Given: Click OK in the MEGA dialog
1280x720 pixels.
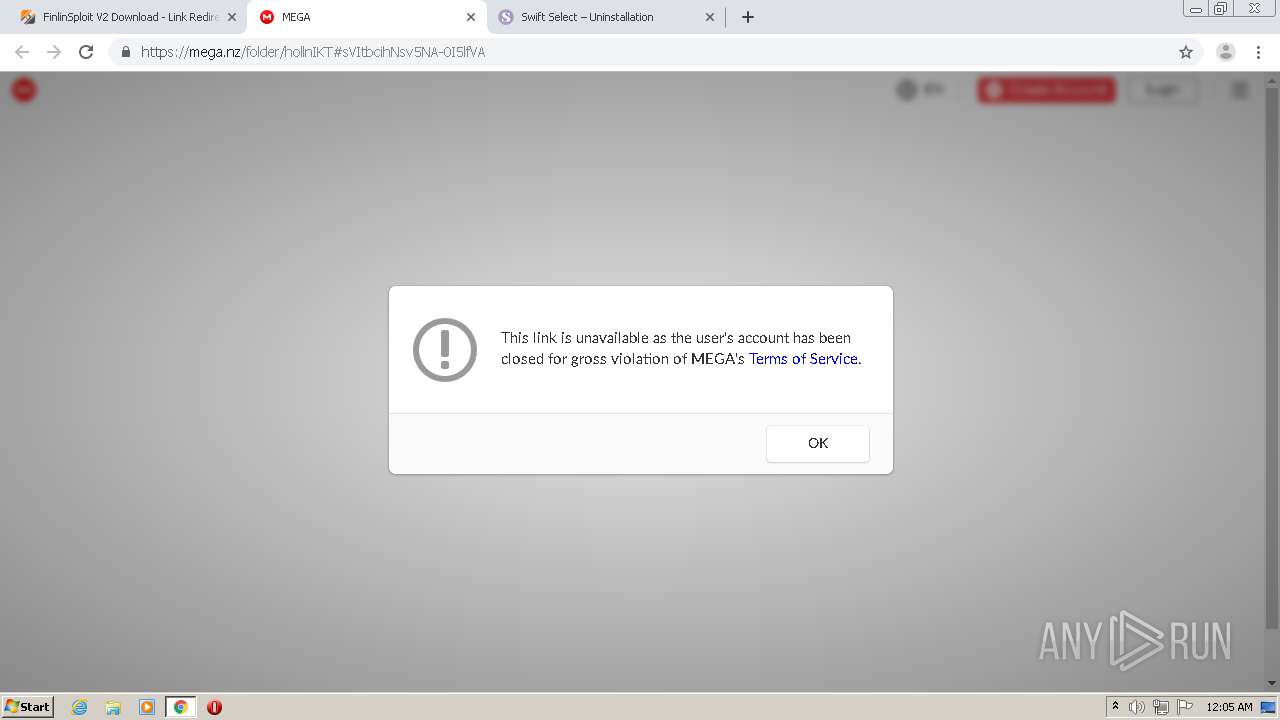Looking at the screenshot, I should click(817, 443).
